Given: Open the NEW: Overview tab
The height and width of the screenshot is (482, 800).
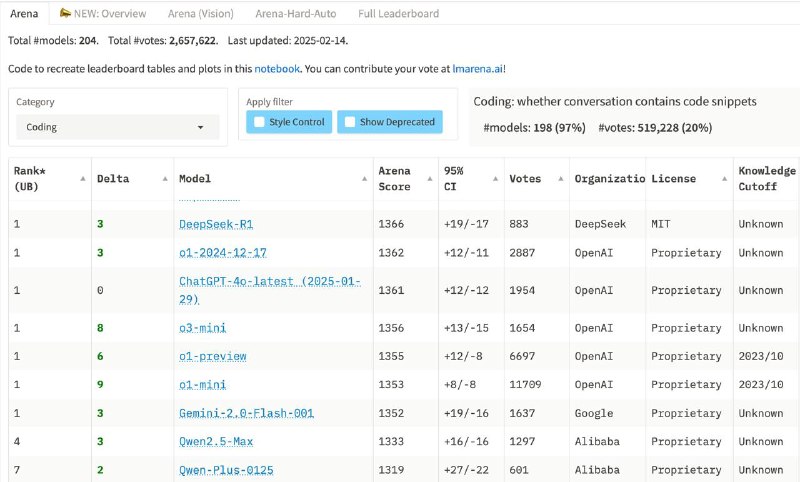Looking at the screenshot, I should 103,14.
